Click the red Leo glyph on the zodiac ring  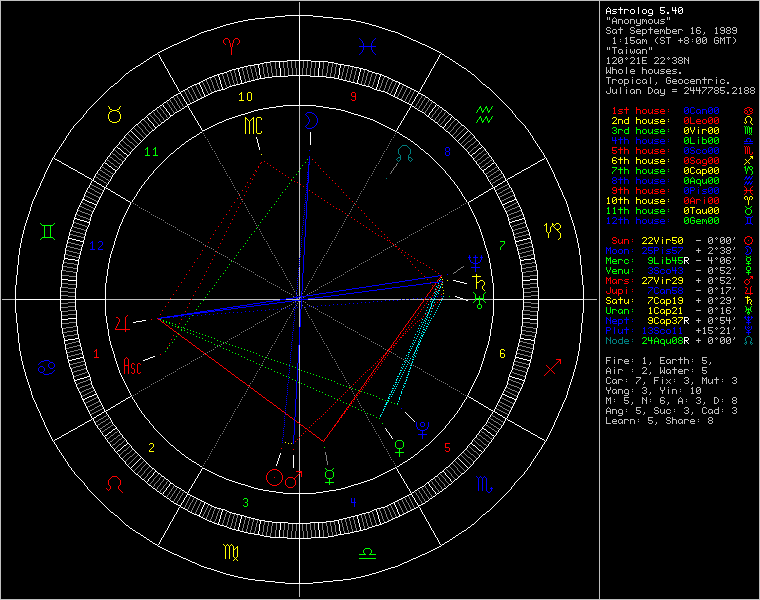tap(115, 484)
